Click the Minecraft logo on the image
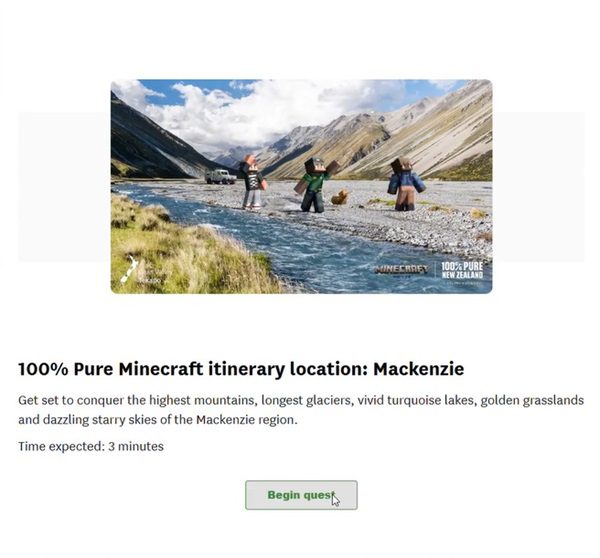The width and height of the screenshot is (600, 558). tap(401, 269)
